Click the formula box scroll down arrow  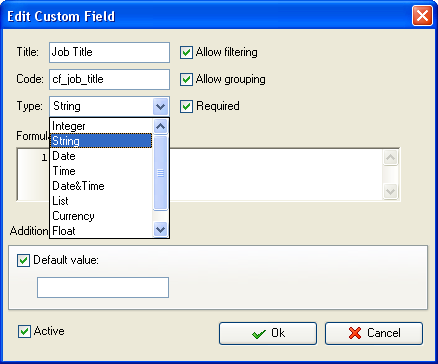pos(390,191)
